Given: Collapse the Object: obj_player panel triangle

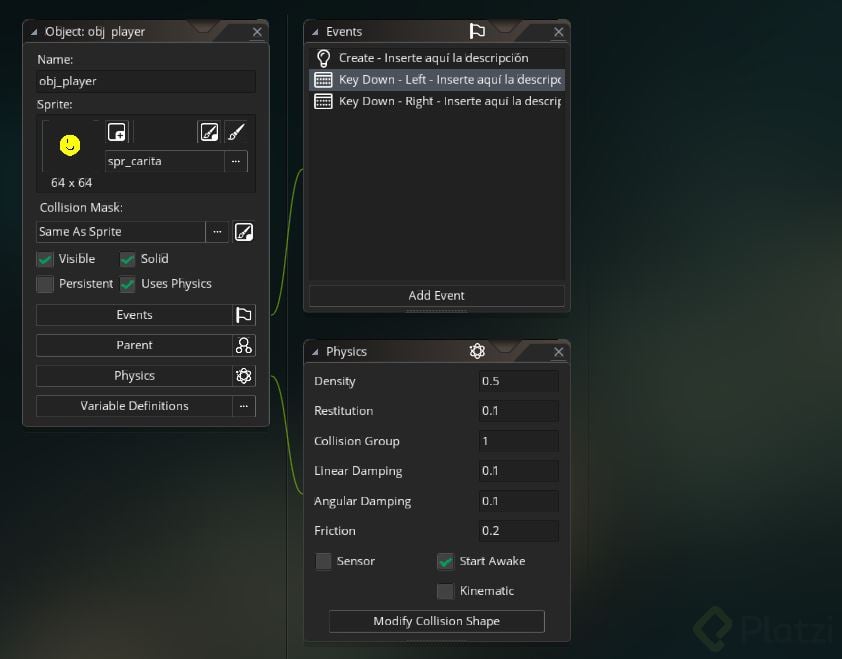Looking at the screenshot, I should pos(34,32).
